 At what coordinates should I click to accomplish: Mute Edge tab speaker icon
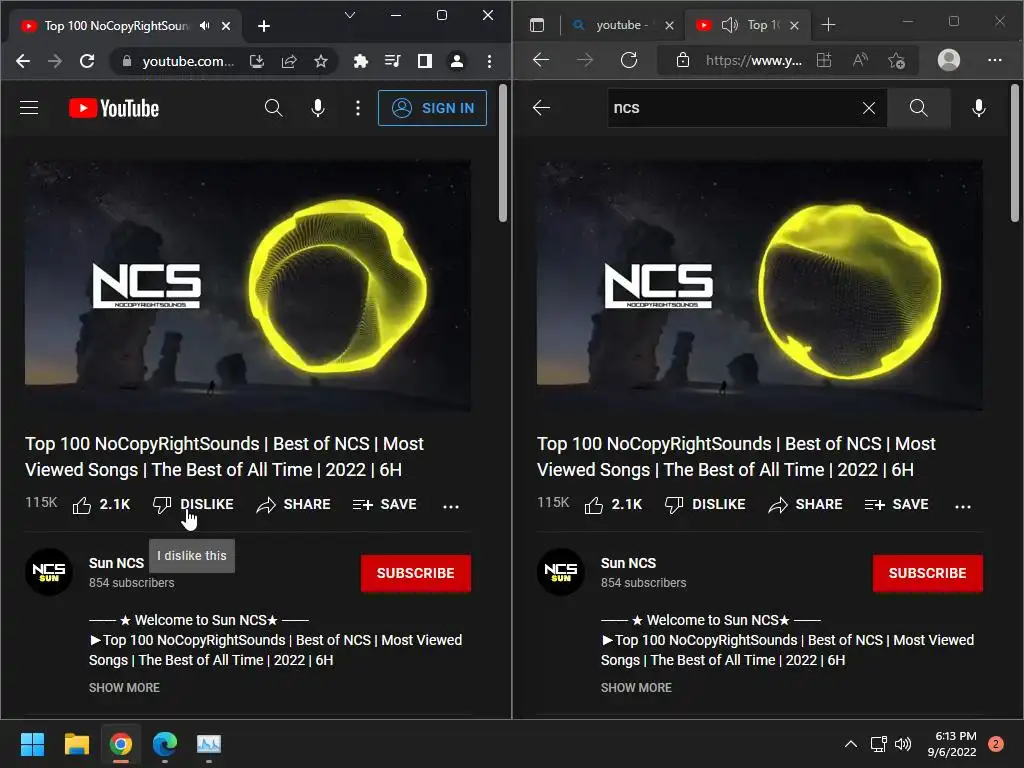click(729, 25)
